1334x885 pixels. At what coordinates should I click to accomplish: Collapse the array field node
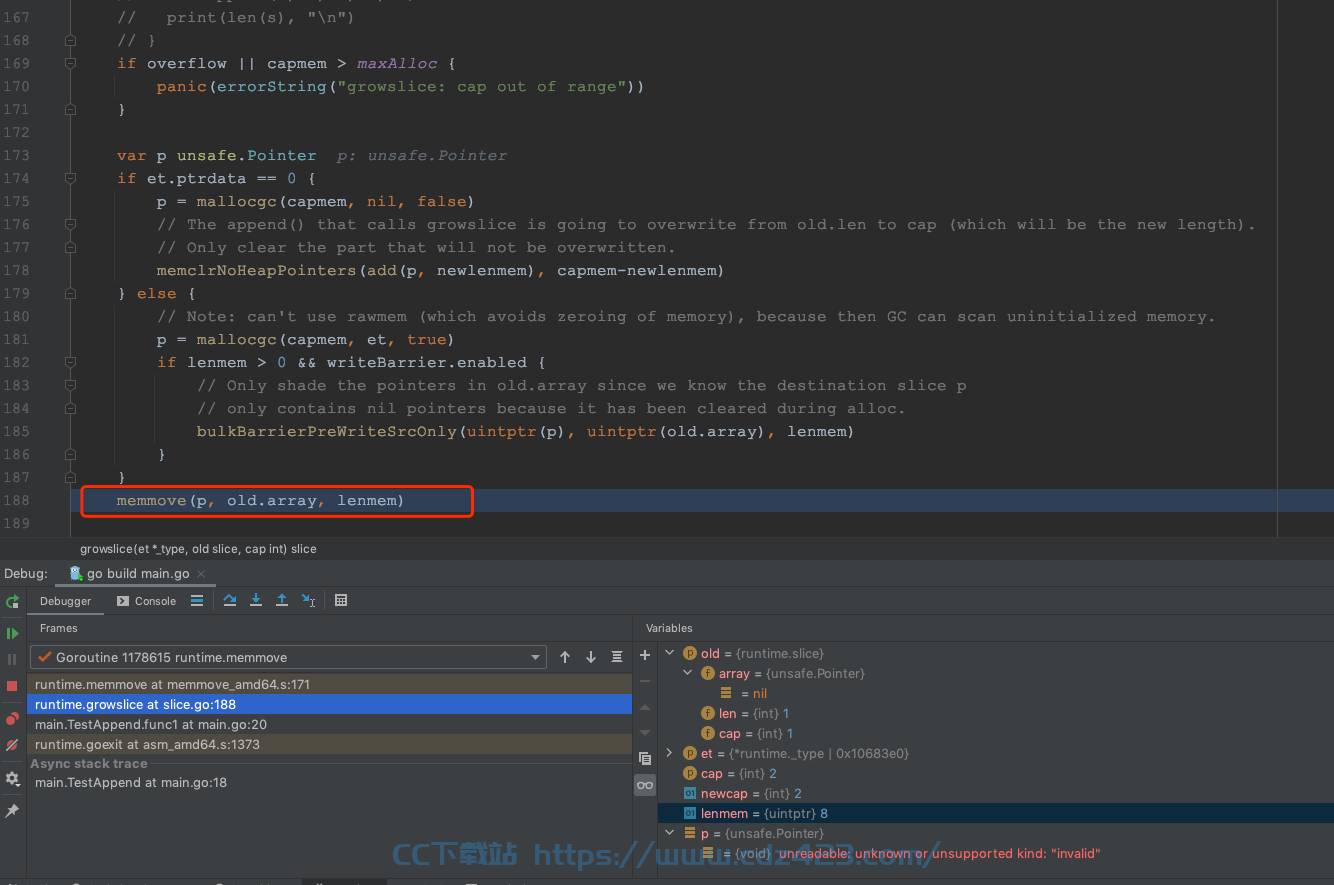point(688,673)
